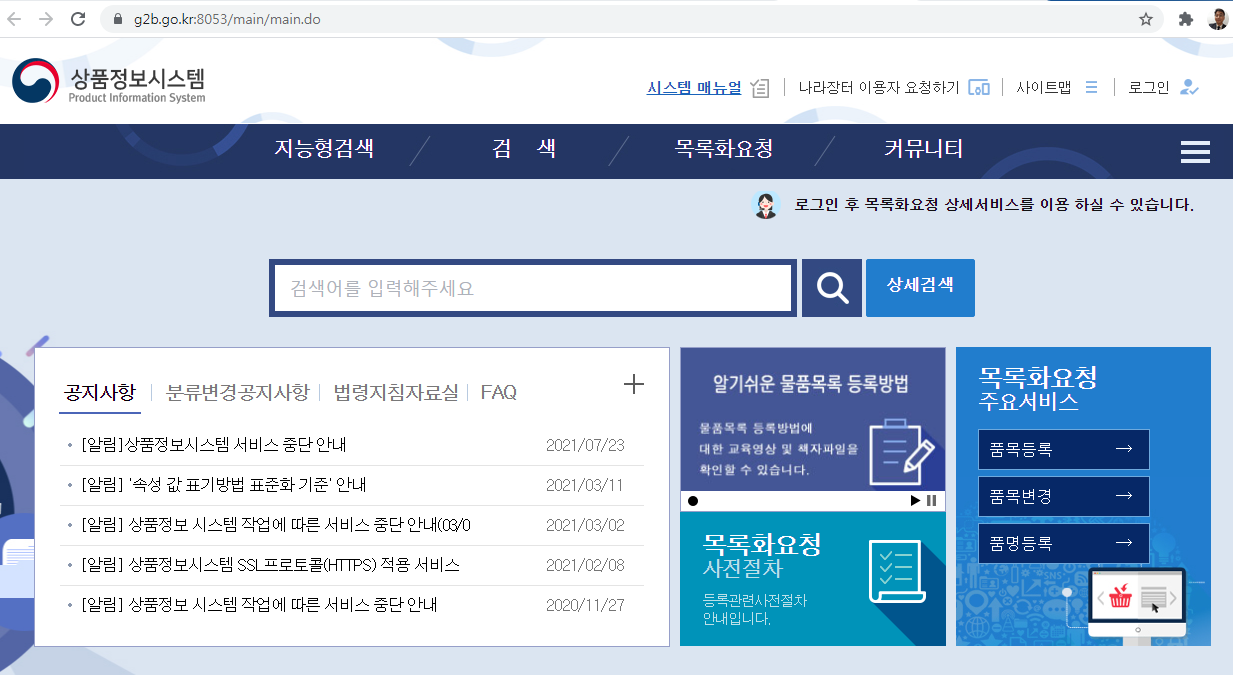Open the browser extensions puzzle icon
This screenshot has height=675, width=1233.
1186,19
